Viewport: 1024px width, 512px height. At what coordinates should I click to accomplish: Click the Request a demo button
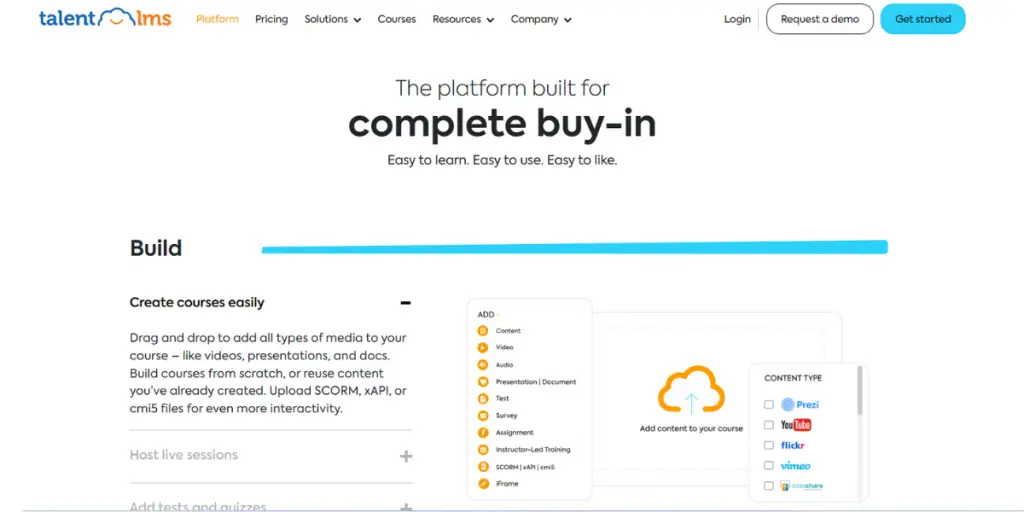coord(819,19)
